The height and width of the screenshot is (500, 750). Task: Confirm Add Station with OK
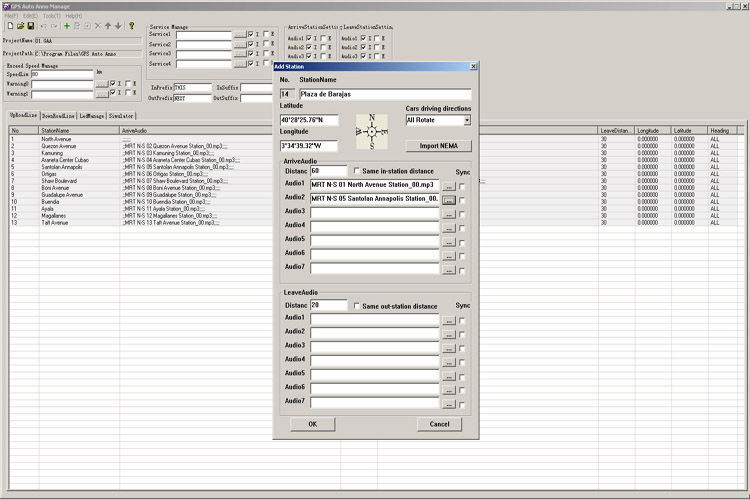pyautogui.click(x=313, y=424)
